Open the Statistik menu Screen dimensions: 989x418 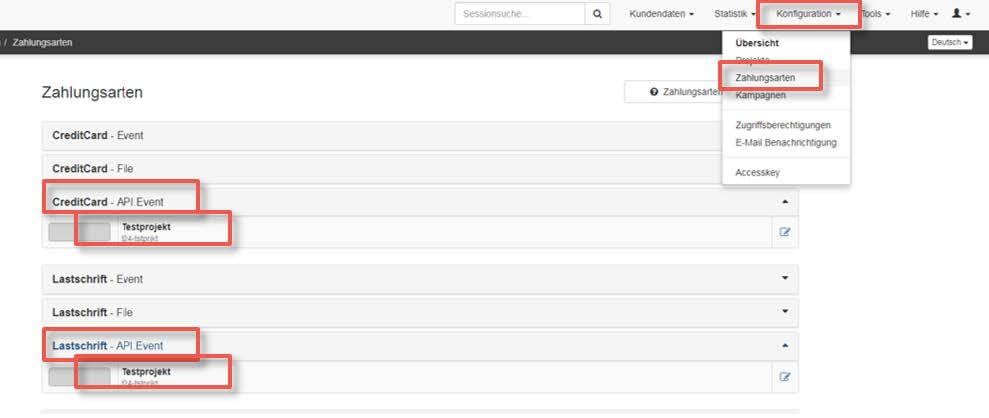734,14
